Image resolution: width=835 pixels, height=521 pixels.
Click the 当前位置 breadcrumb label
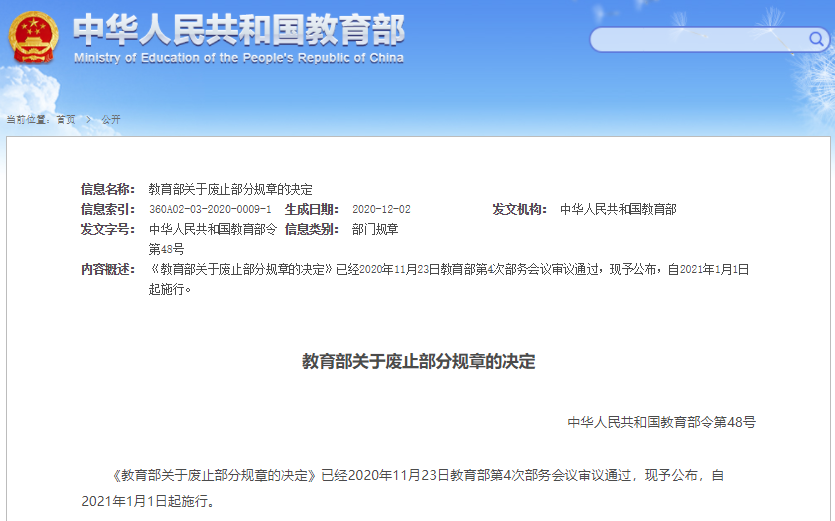click(x=28, y=120)
